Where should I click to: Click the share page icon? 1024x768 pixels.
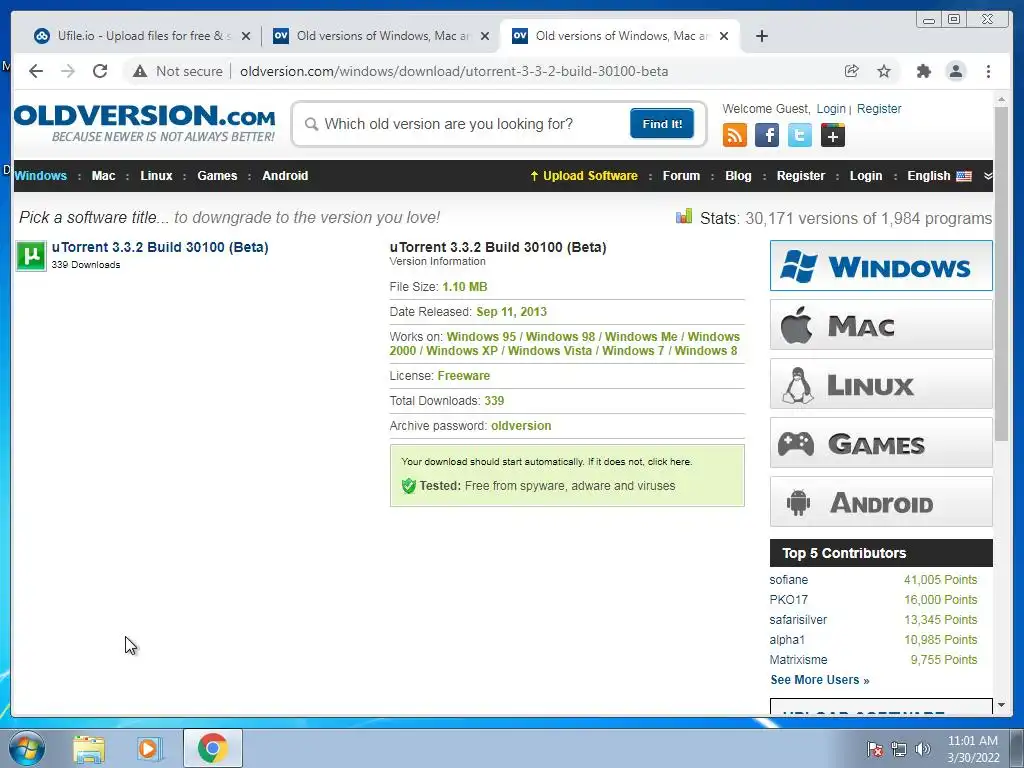coord(852,71)
